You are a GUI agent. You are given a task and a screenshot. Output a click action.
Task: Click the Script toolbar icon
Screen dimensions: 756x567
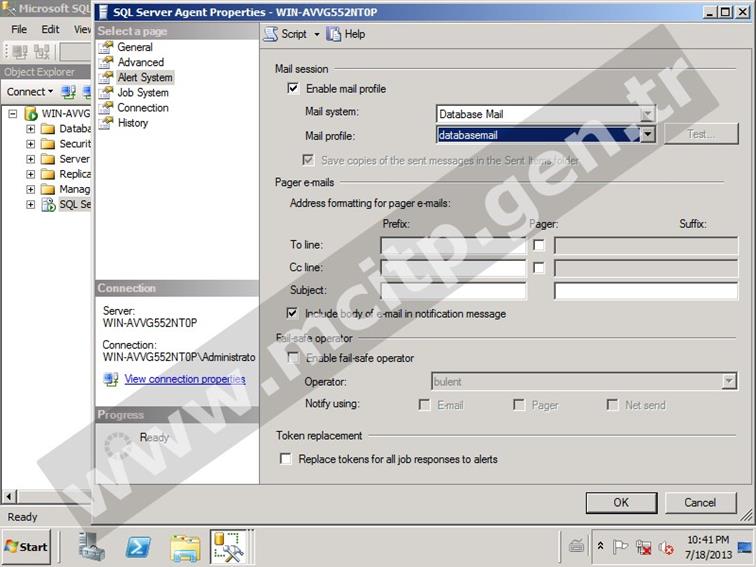[270, 34]
